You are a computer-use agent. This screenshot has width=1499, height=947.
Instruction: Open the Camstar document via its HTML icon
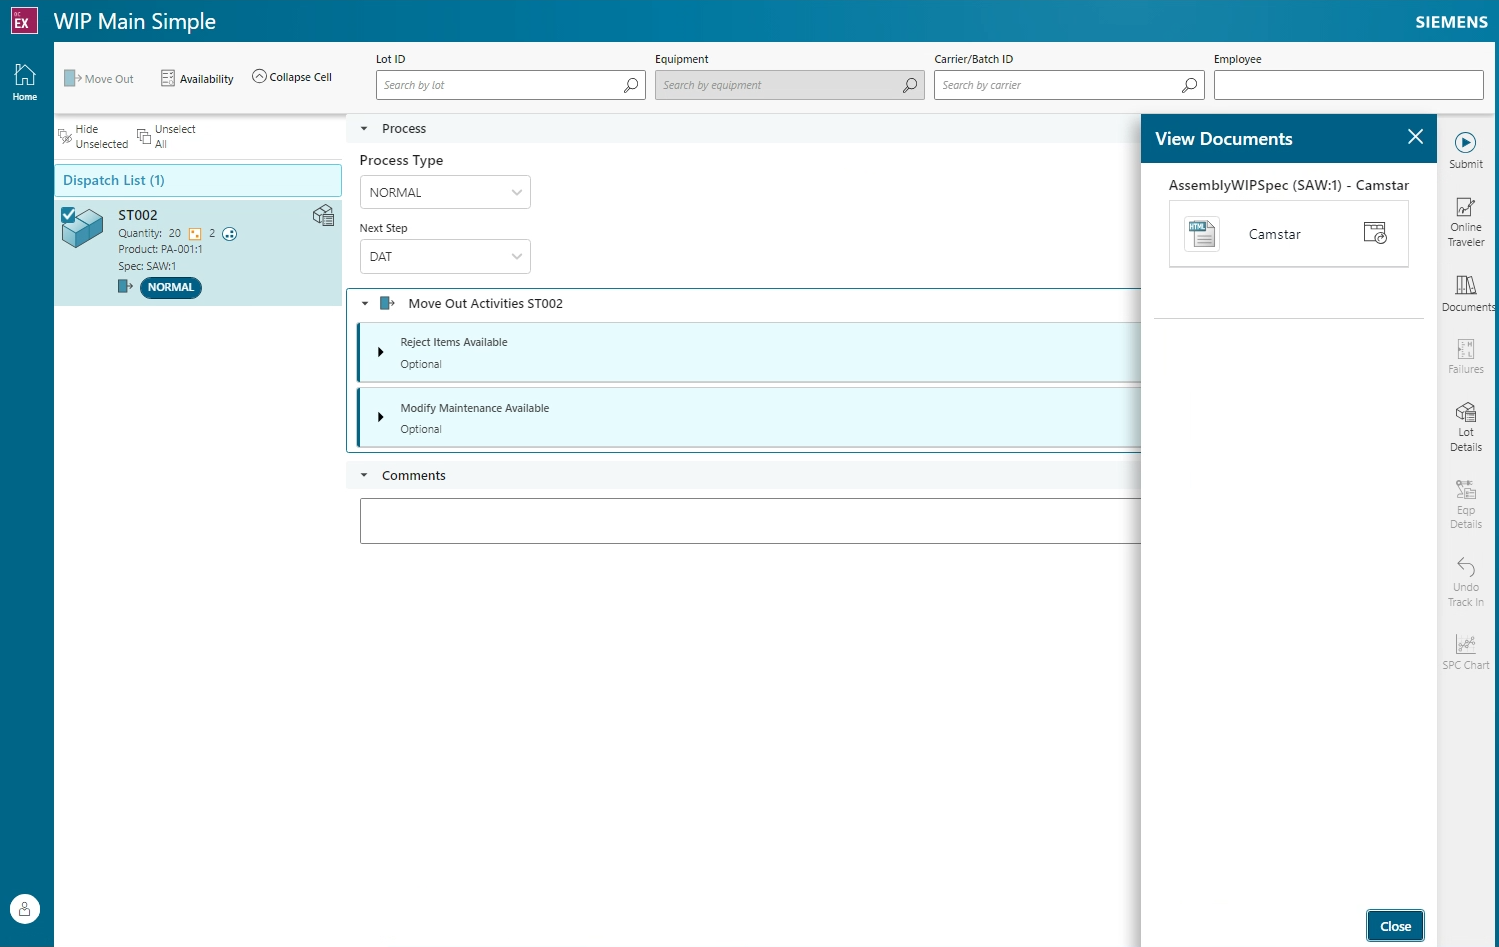point(1201,233)
